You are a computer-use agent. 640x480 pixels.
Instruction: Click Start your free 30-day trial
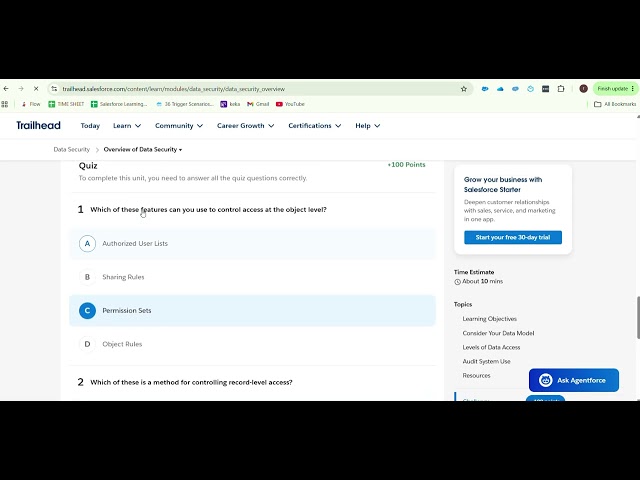(513, 237)
